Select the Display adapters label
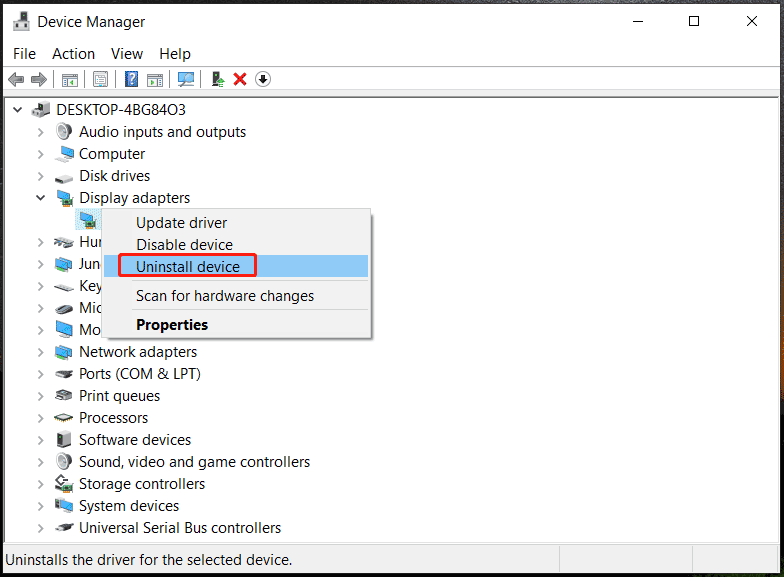784x577 pixels. click(x=134, y=198)
